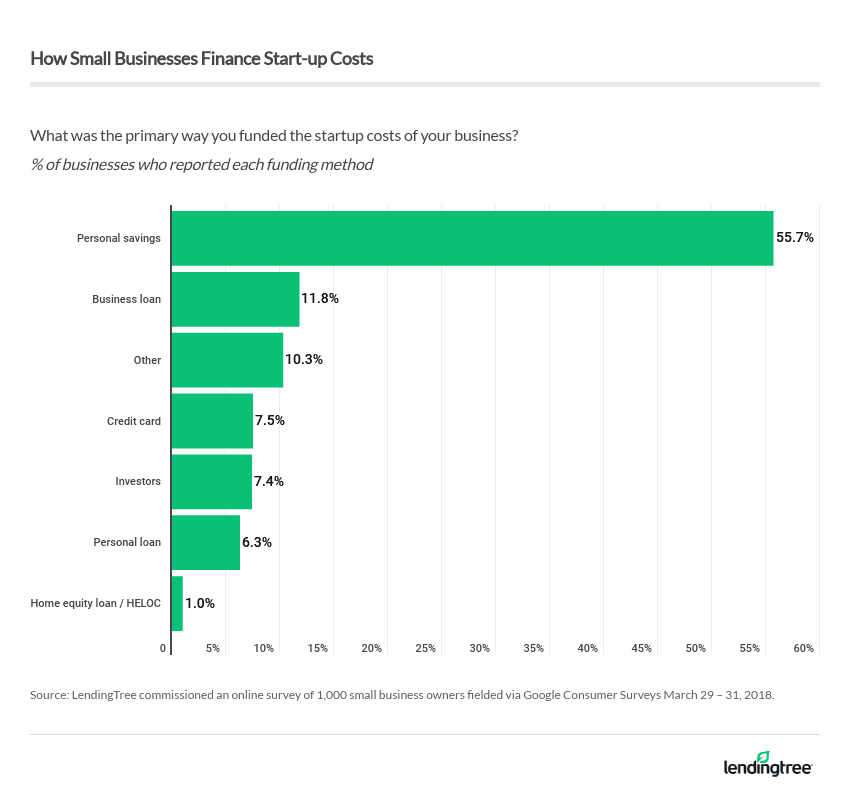Click the small Home equity loan bar

(x=177, y=603)
